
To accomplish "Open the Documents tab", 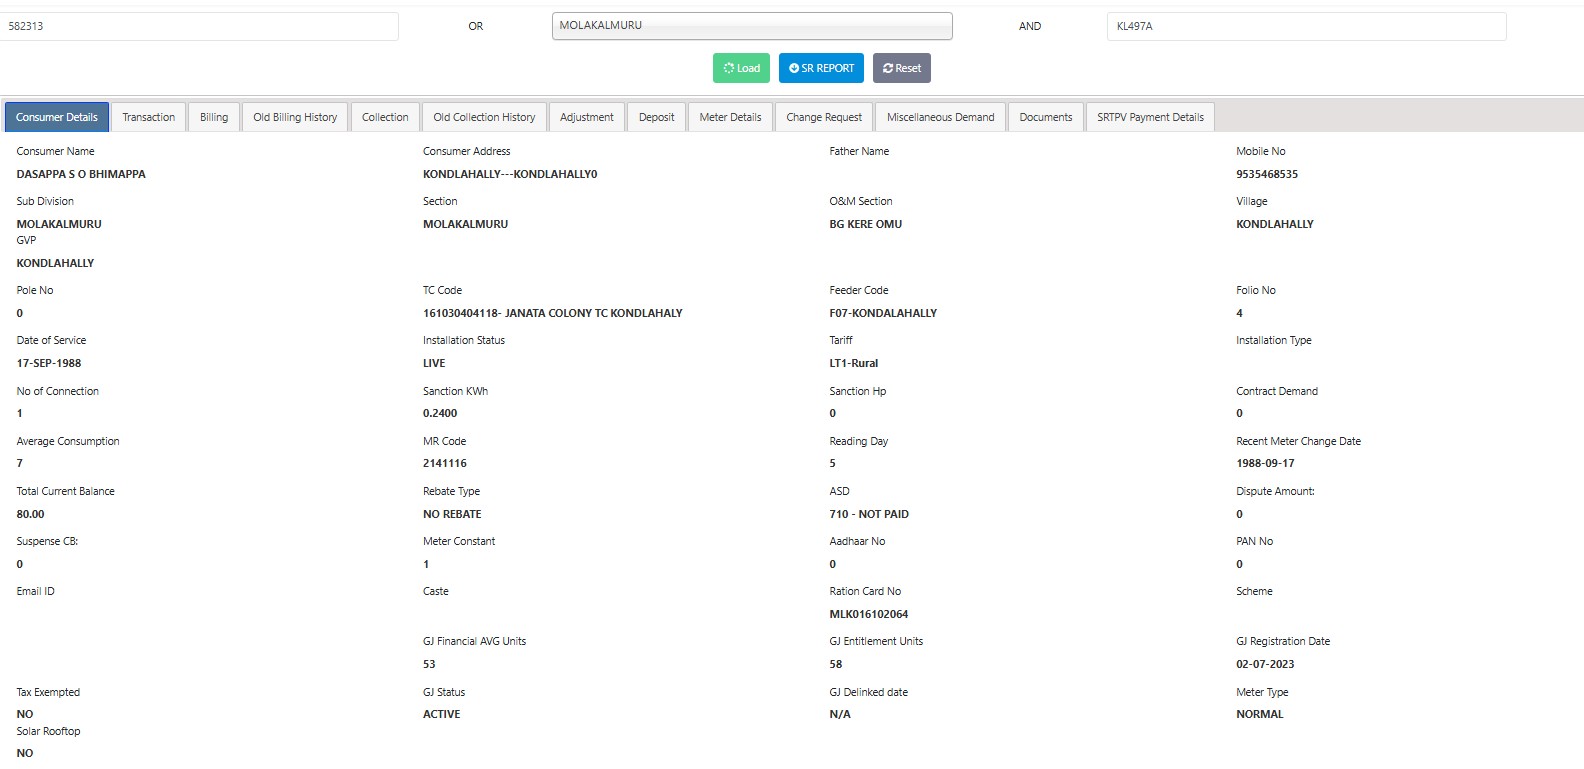I will click(x=1045, y=117).
